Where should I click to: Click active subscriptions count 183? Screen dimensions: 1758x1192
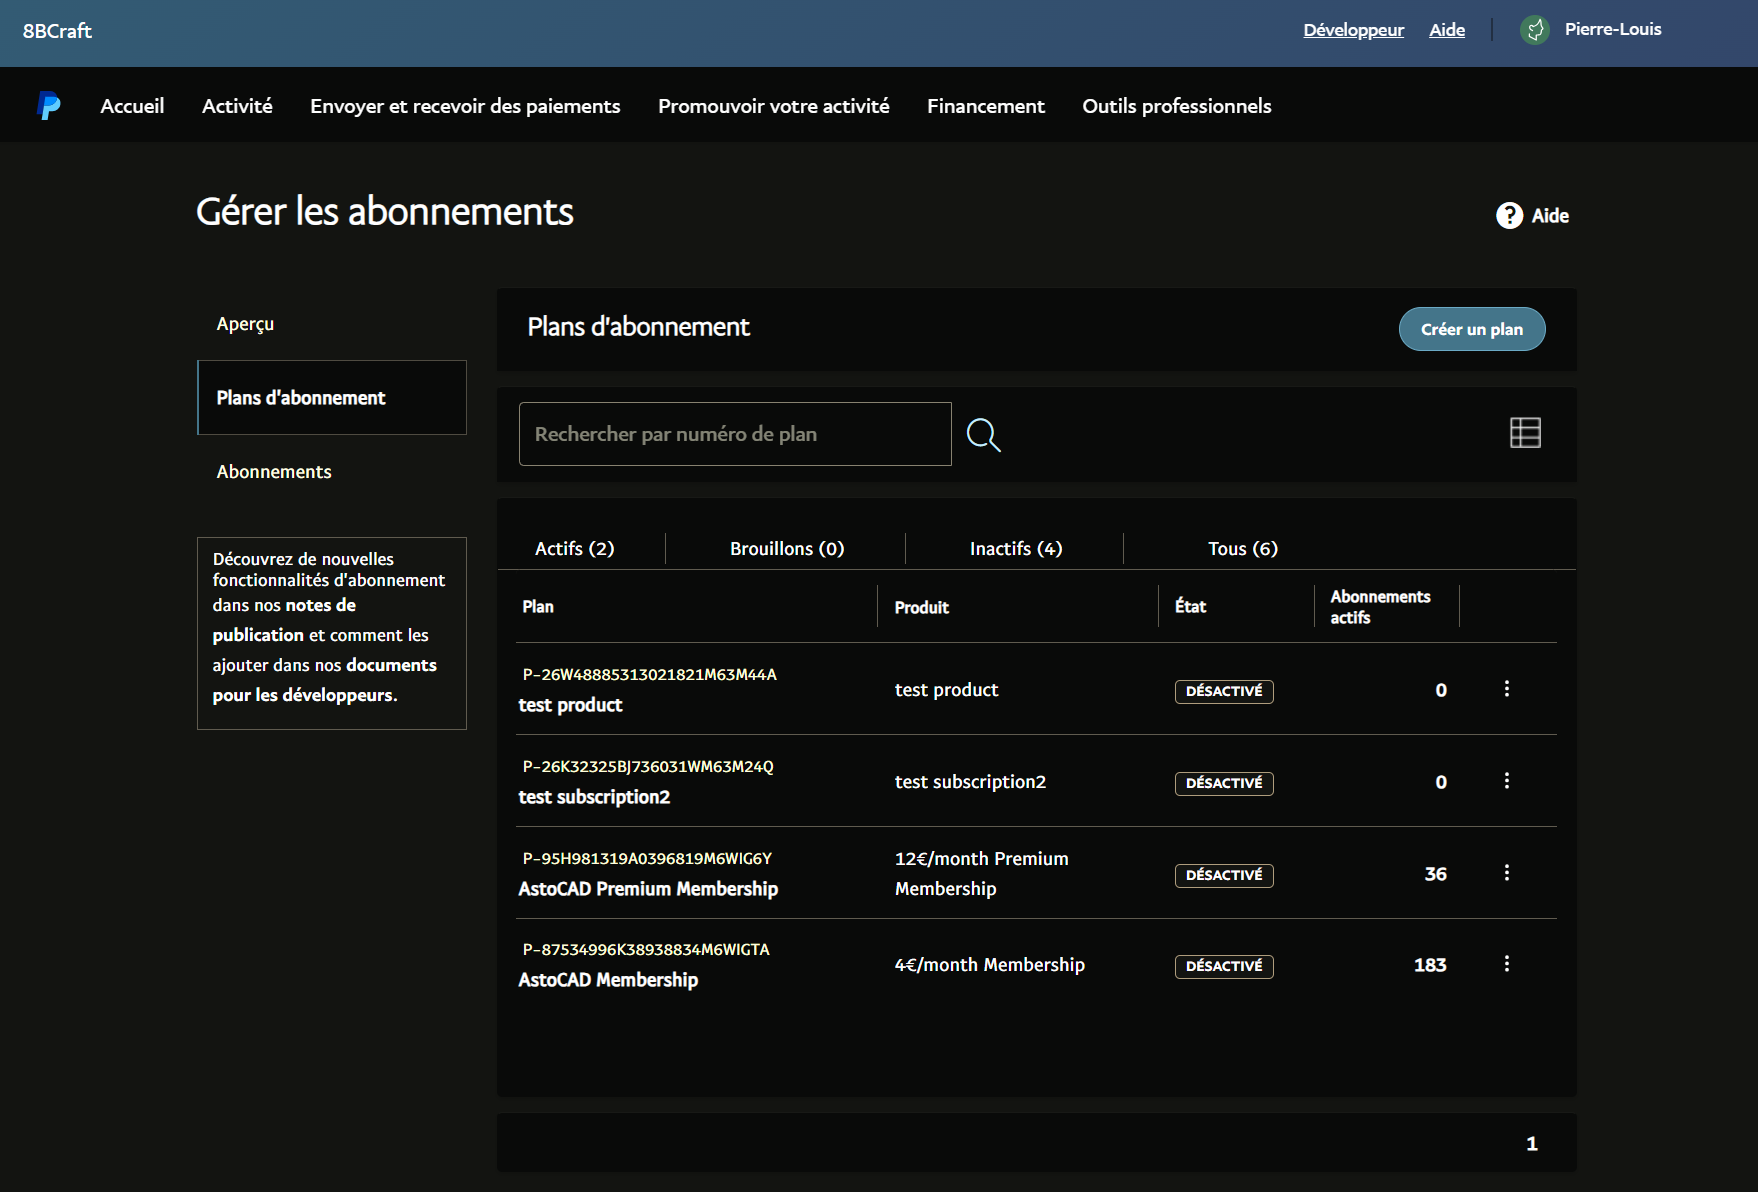[1430, 965]
